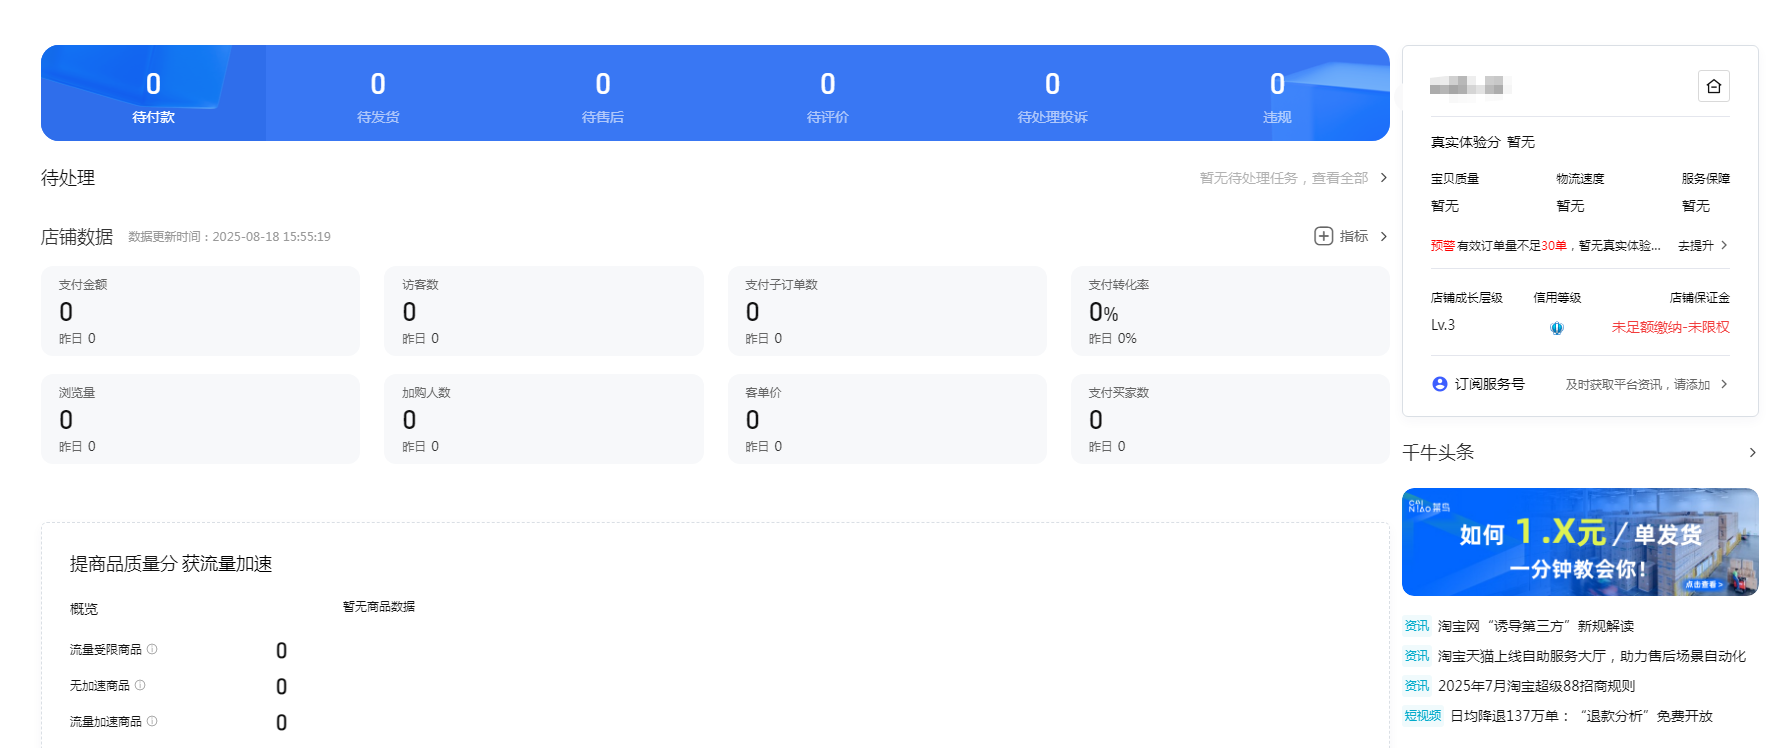
Task: Click the 暂无商品数据 text
Action: coord(378,606)
